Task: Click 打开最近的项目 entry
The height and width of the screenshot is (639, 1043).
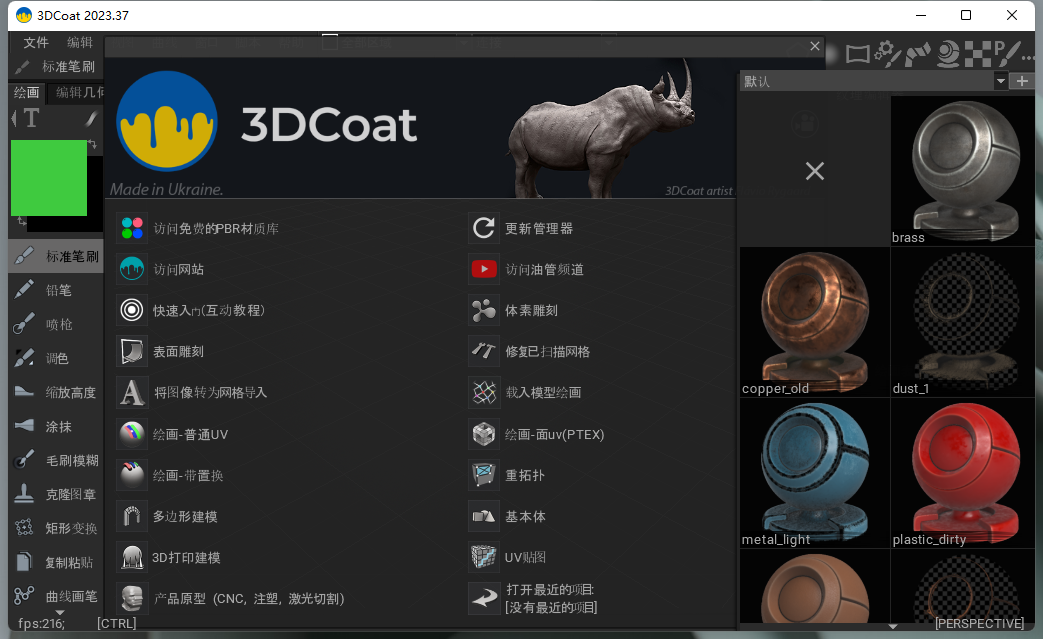Action: pyautogui.click(x=533, y=598)
